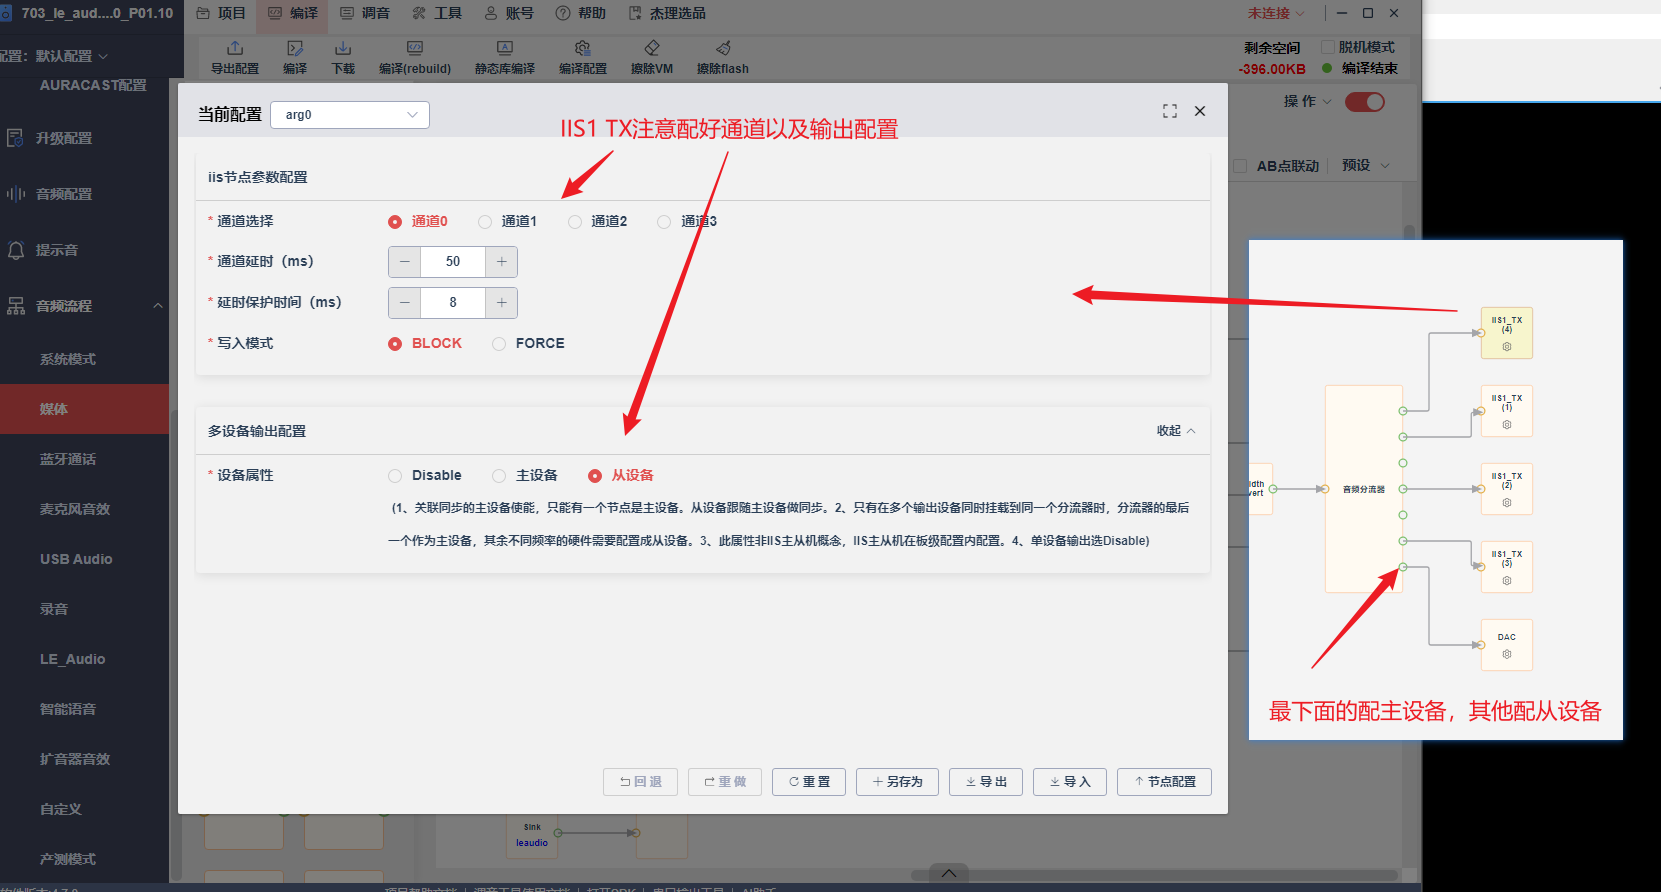Image resolution: width=1661 pixels, height=892 pixels.
Task: Expand the 操作 dropdown
Action: tap(1307, 102)
